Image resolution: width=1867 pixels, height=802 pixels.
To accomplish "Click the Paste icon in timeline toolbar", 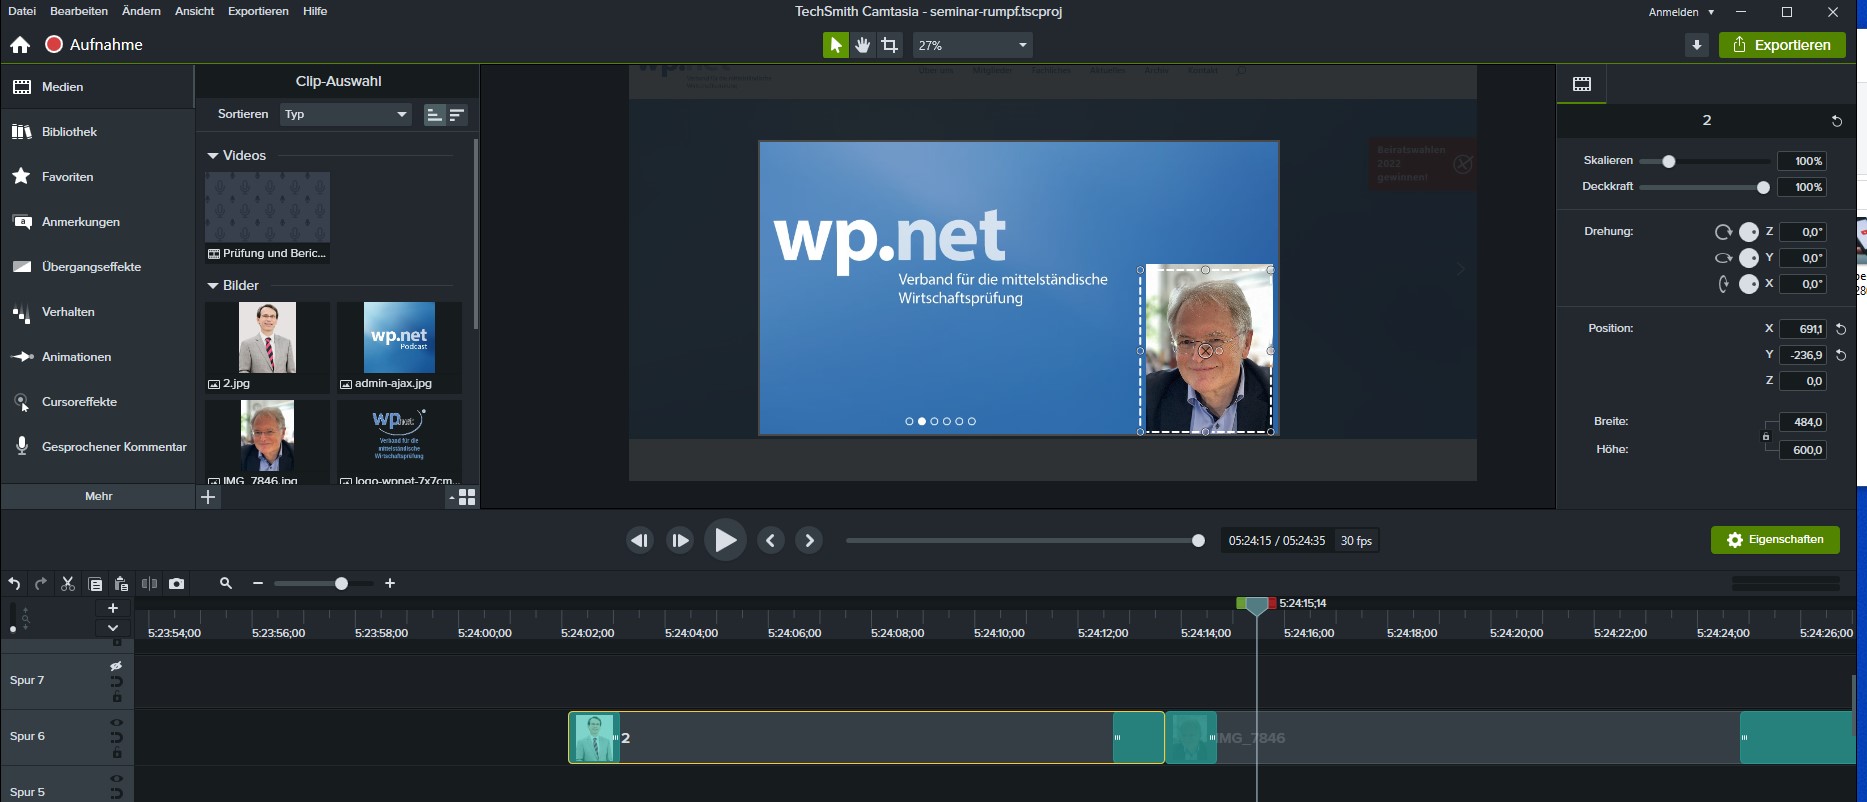I will (122, 584).
